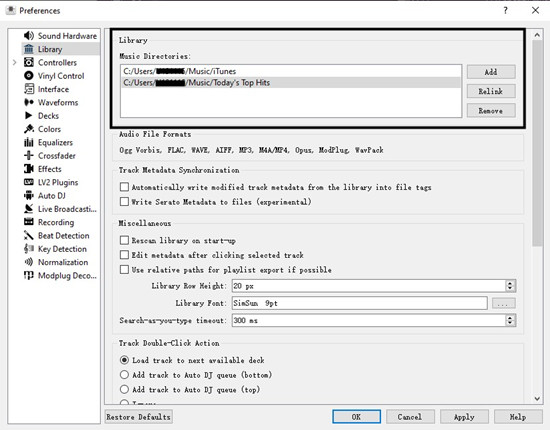550x430 pixels.
Task: Click the question mark help icon
Action: (505, 11)
